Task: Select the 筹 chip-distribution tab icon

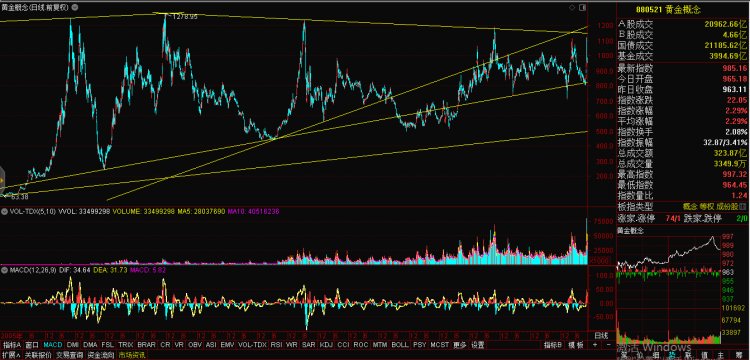Action: 739,355
